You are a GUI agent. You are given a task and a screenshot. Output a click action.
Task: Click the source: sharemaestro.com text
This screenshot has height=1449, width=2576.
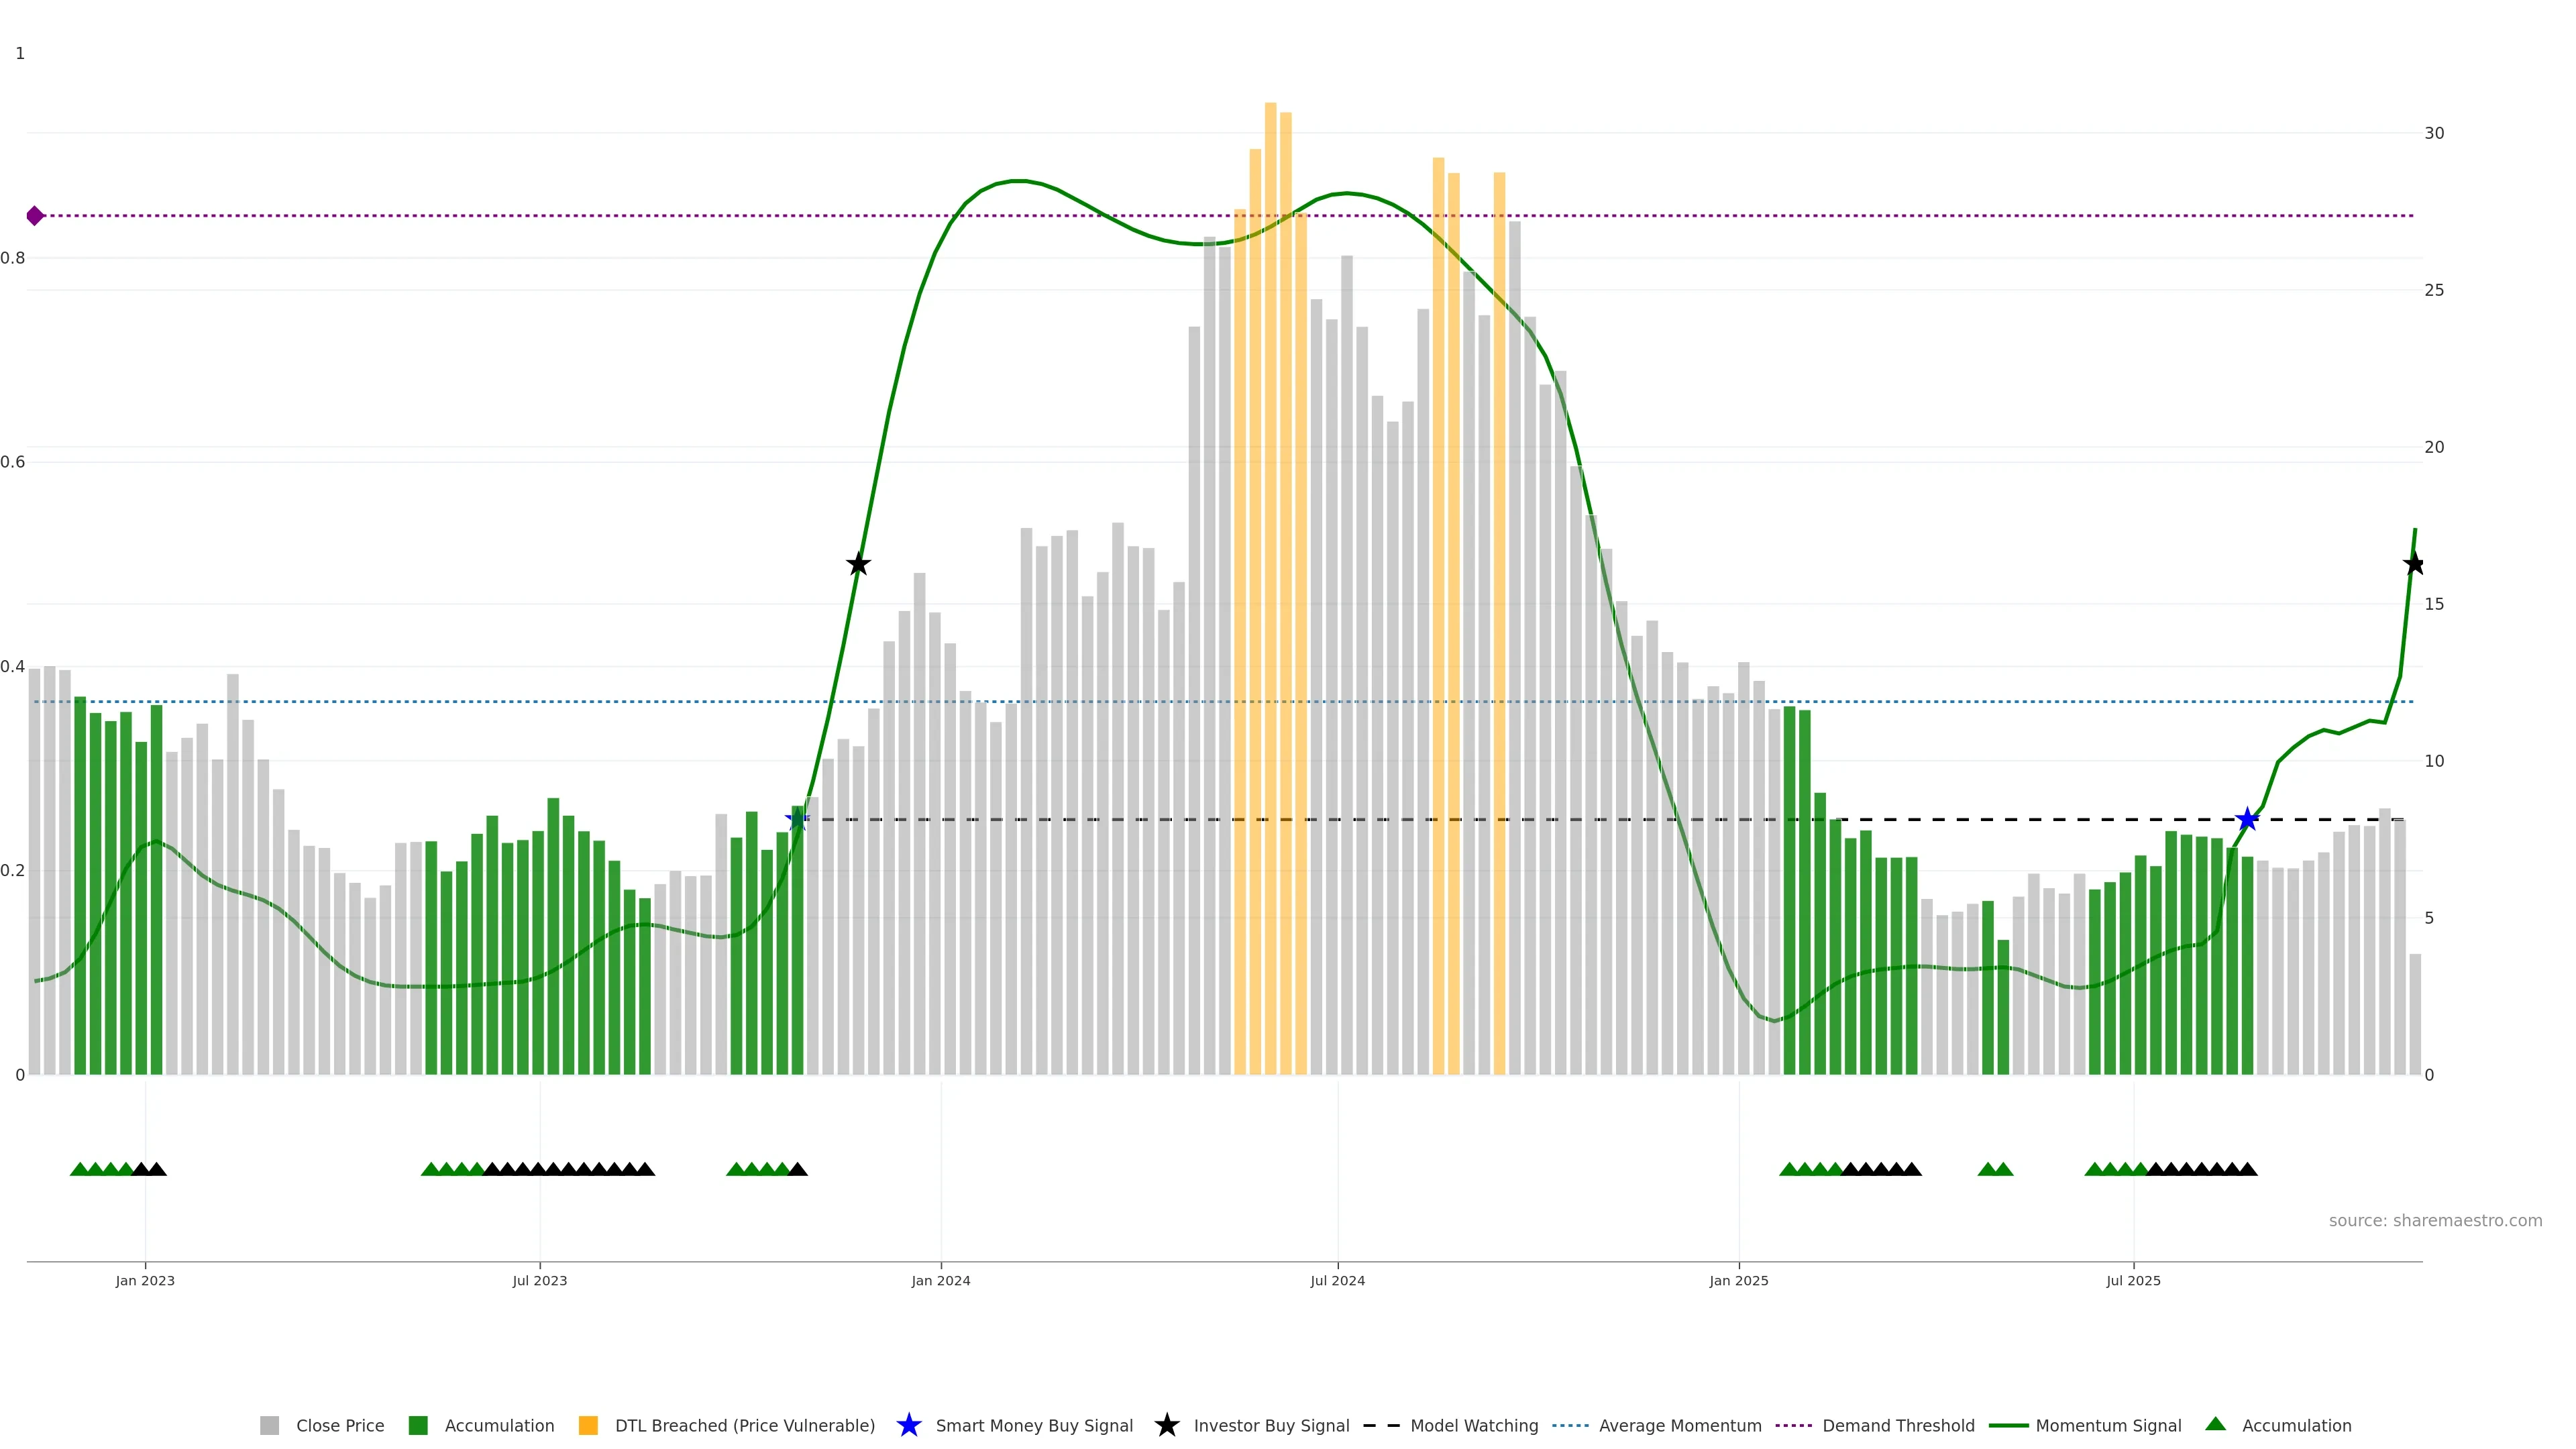pos(2434,1221)
